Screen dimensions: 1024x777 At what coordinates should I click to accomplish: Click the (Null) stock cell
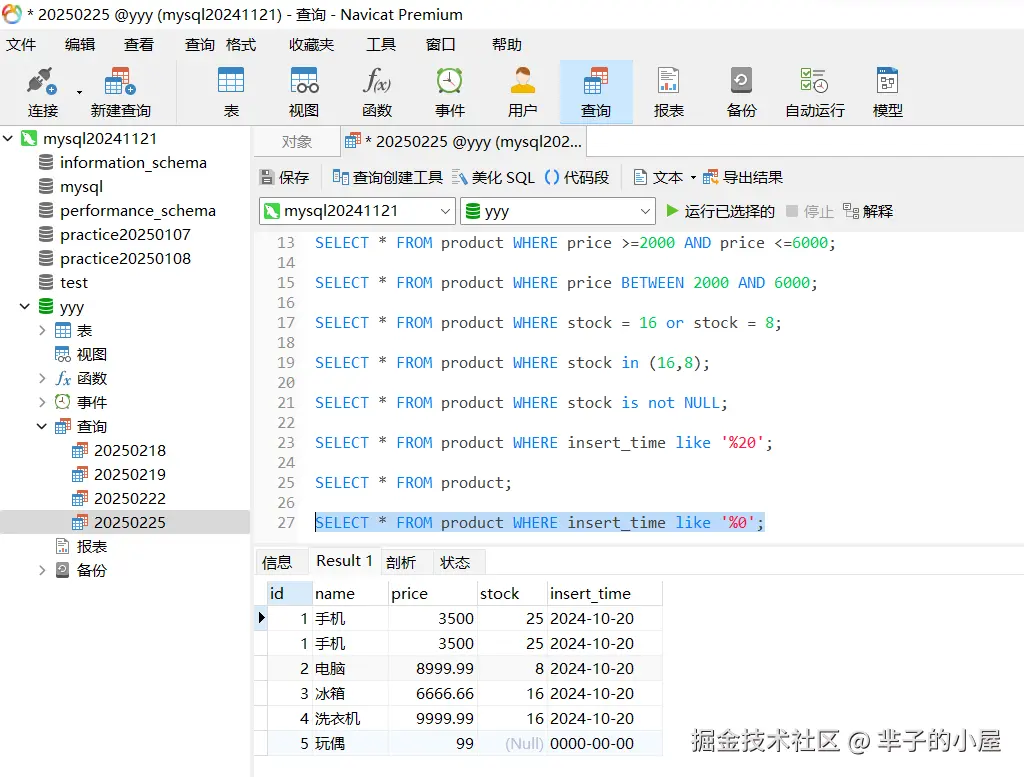(x=512, y=744)
